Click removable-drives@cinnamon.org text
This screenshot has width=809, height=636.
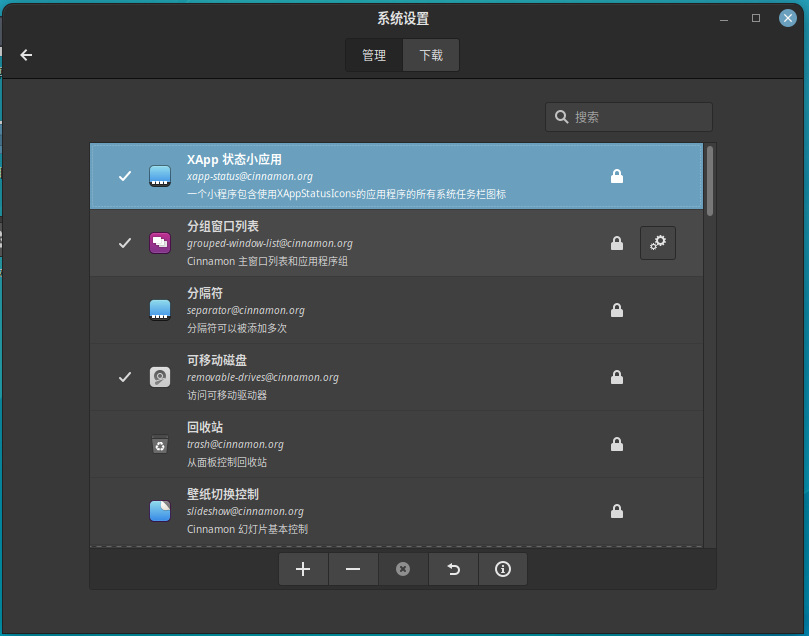(x=263, y=378)
